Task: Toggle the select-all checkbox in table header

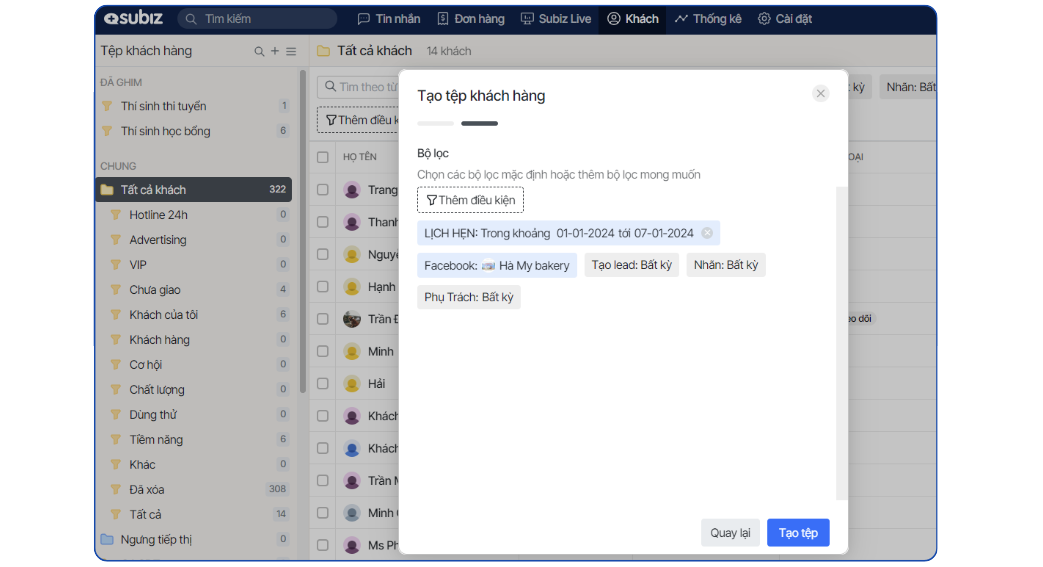Action: [323, 157]
